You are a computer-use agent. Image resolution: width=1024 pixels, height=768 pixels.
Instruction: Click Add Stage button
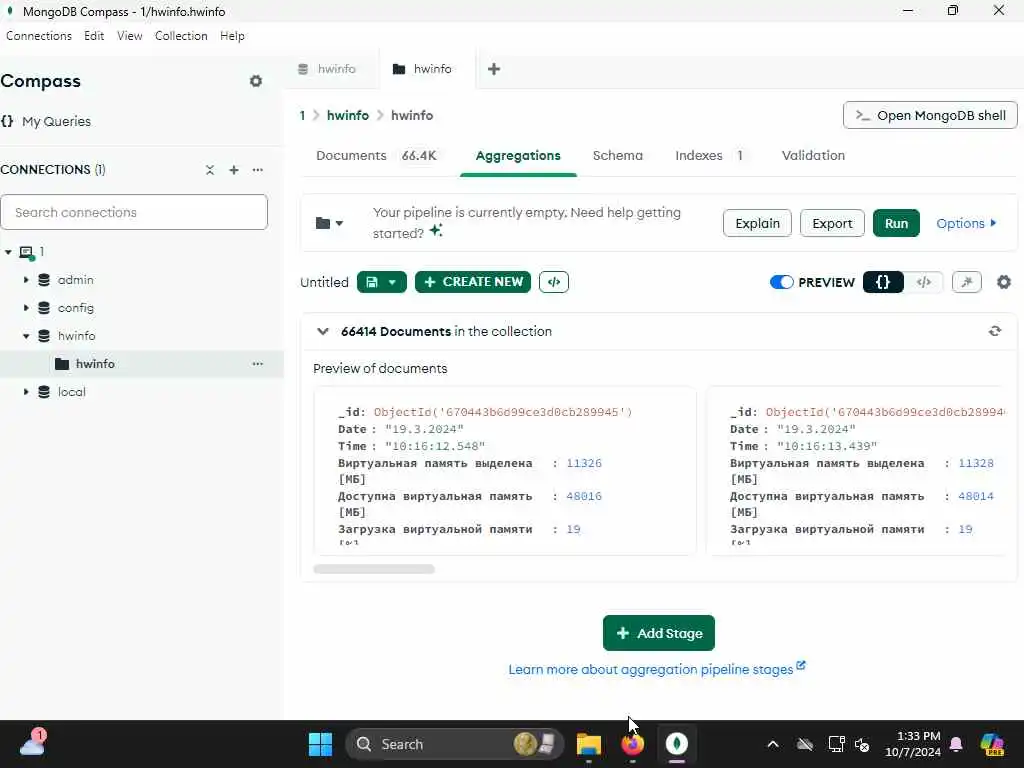(658, 633)
